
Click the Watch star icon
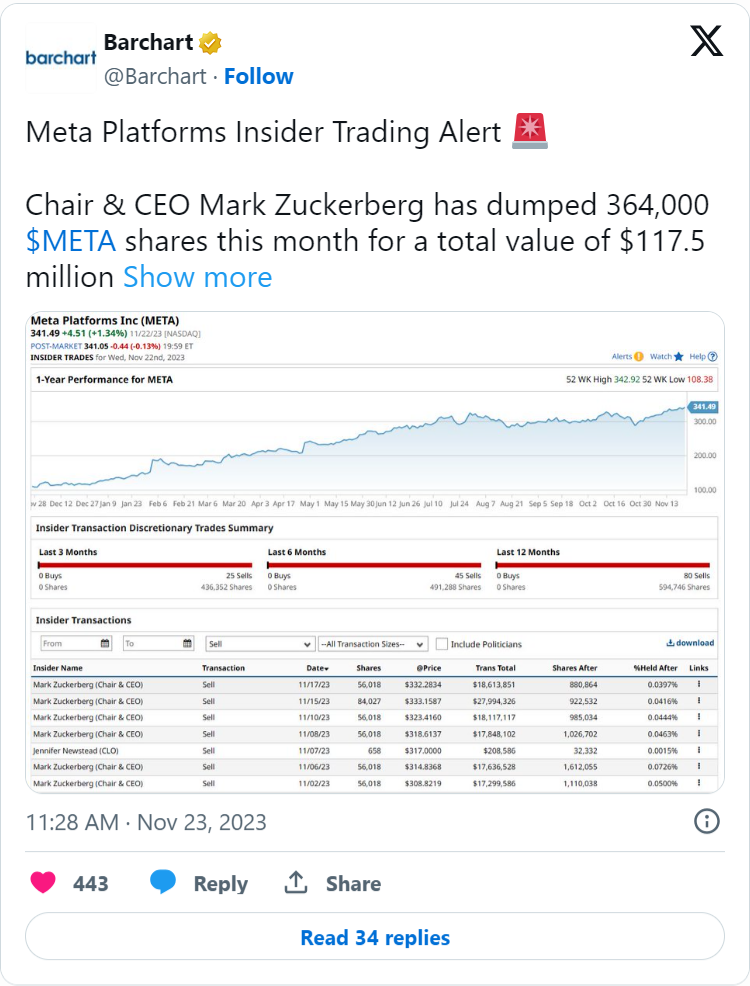tap(679, 357)
